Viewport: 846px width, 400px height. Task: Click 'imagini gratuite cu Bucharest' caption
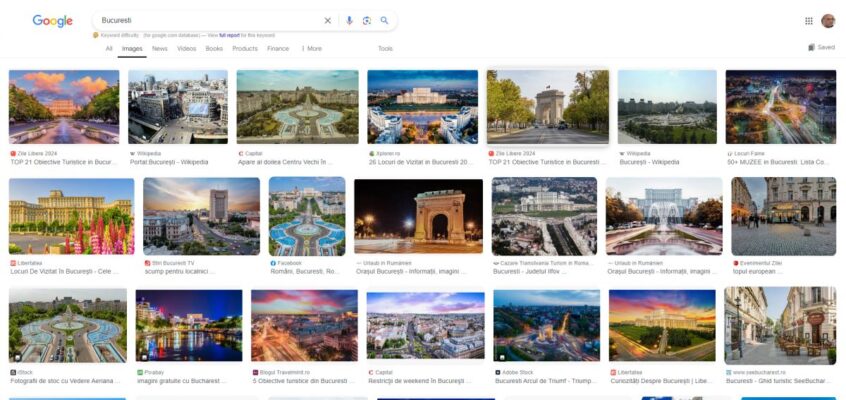(x=181, y=381)
